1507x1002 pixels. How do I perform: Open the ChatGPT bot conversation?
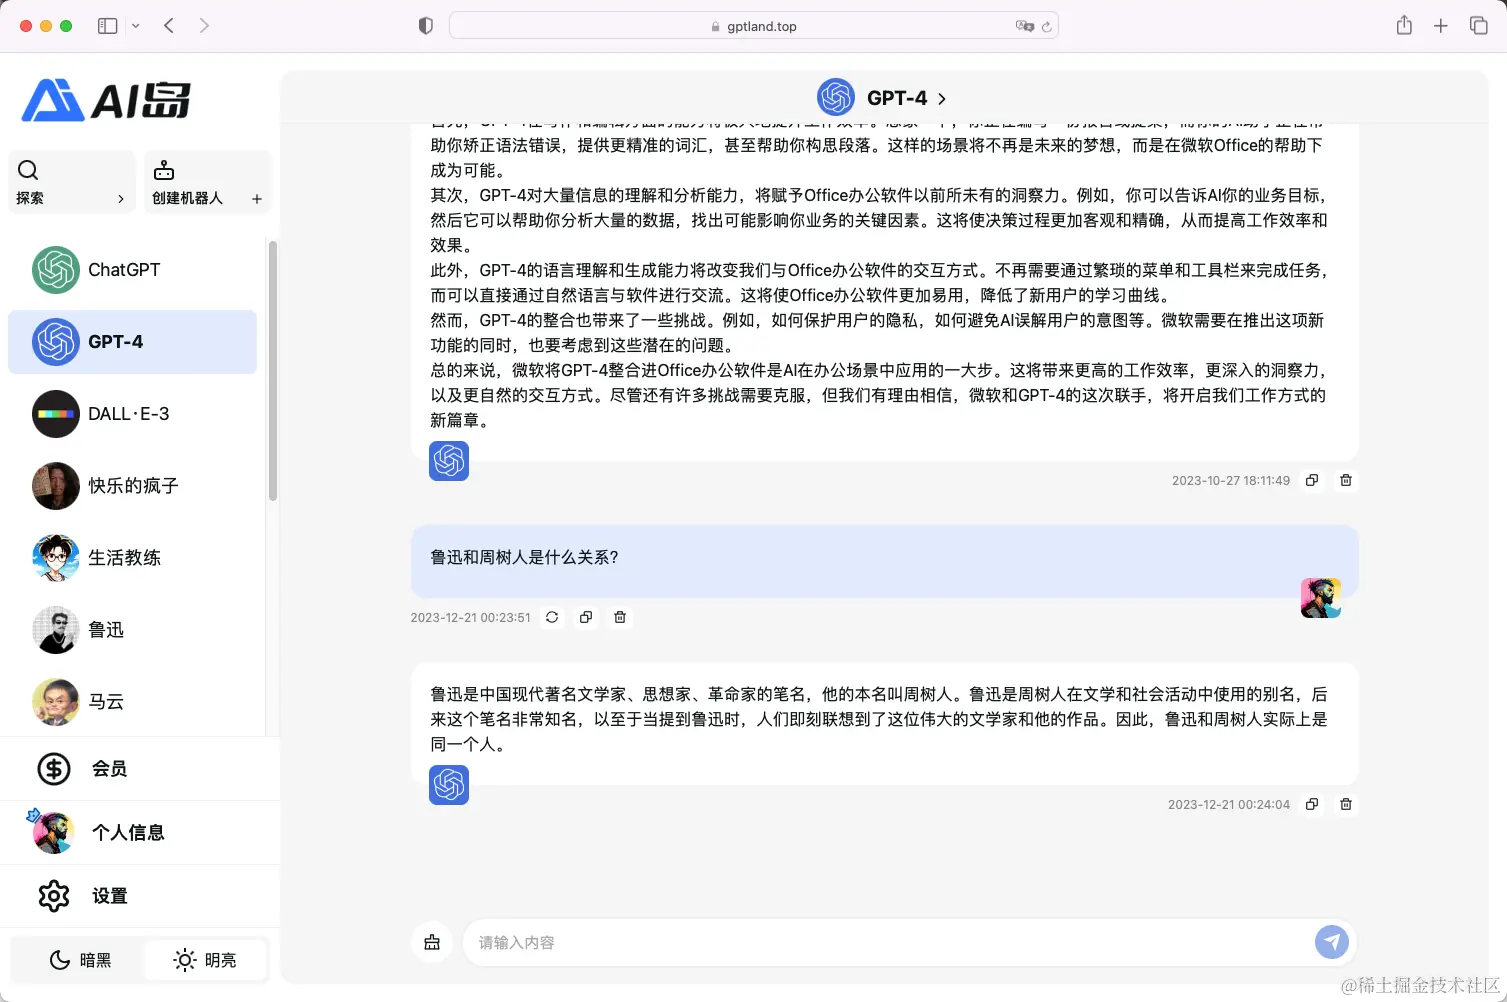(x=132, y=270)
